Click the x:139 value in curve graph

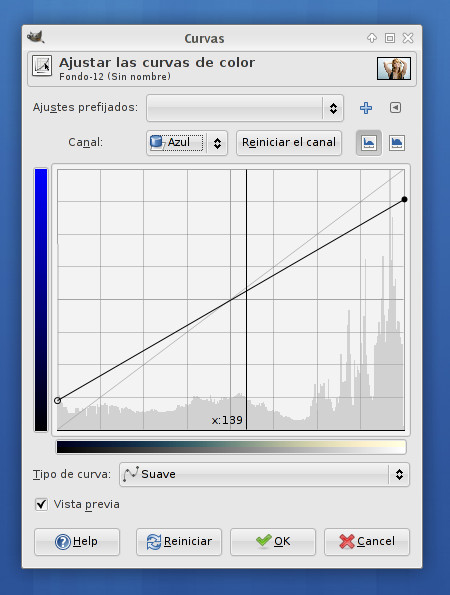pos(227,420)
